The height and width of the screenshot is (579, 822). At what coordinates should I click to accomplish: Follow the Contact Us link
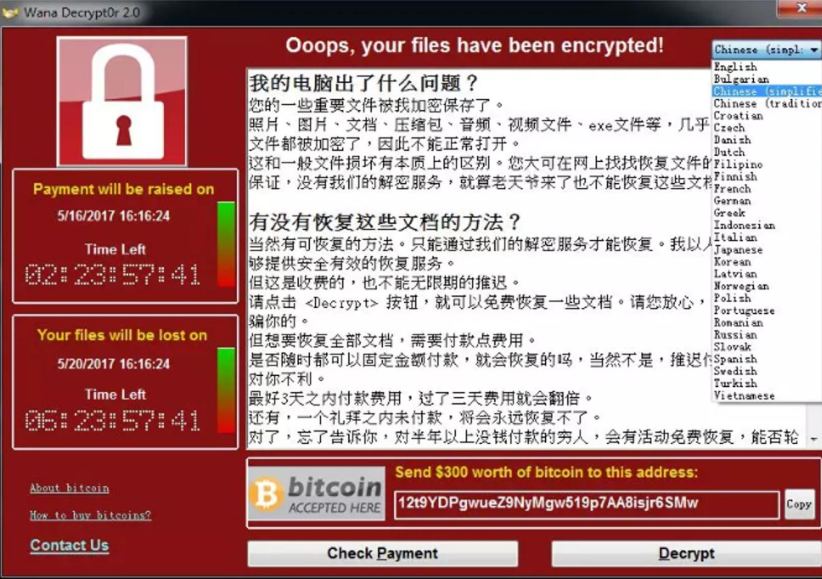pyautogui.click(x=69, y=545)
